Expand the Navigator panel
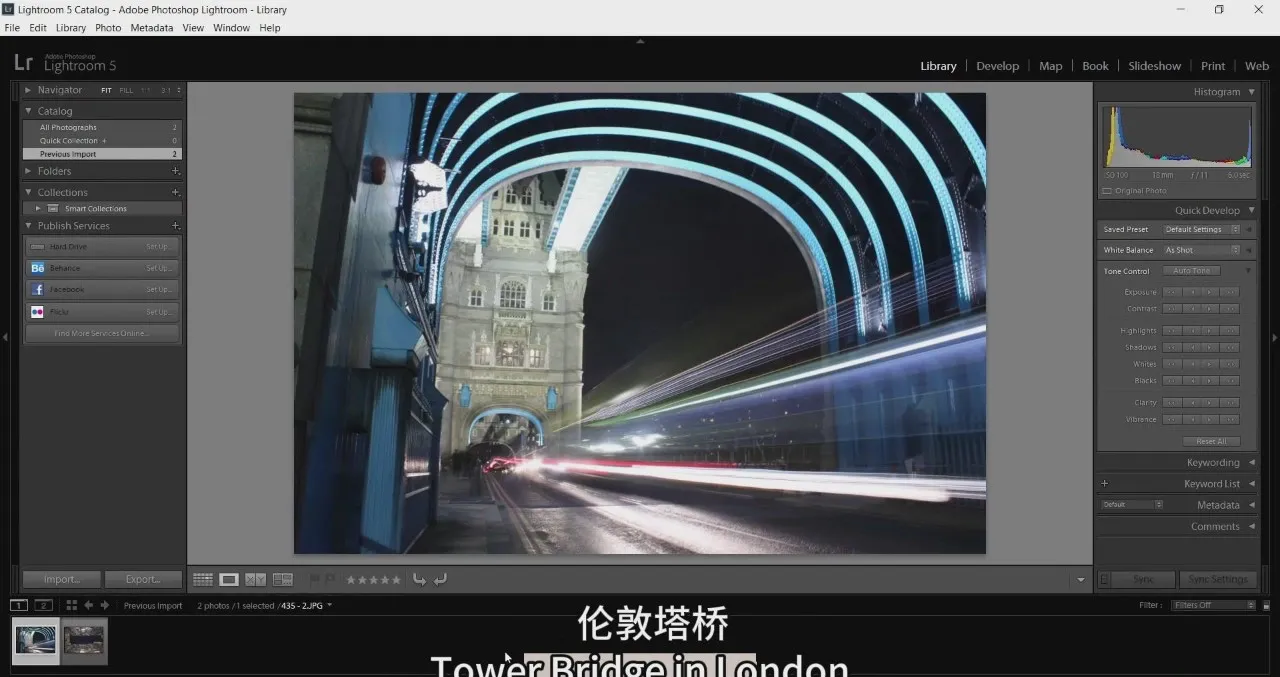Screen dimensions: 1280x677 28,90
